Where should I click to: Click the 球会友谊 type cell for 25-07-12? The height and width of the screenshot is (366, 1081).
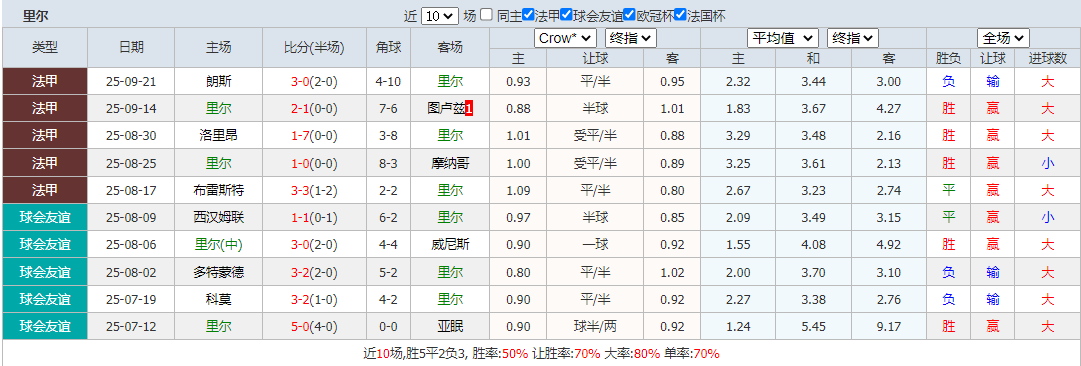[45, 327]
